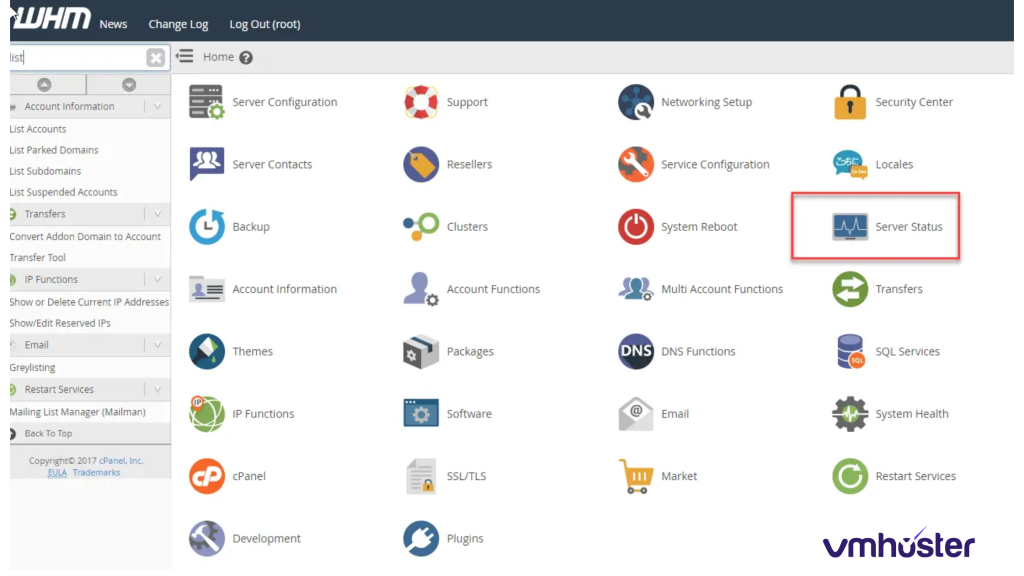1024x576 pixels.
Task: Click the System Reboot power icon
Action: pyautogui.click(x=637, y=226)
